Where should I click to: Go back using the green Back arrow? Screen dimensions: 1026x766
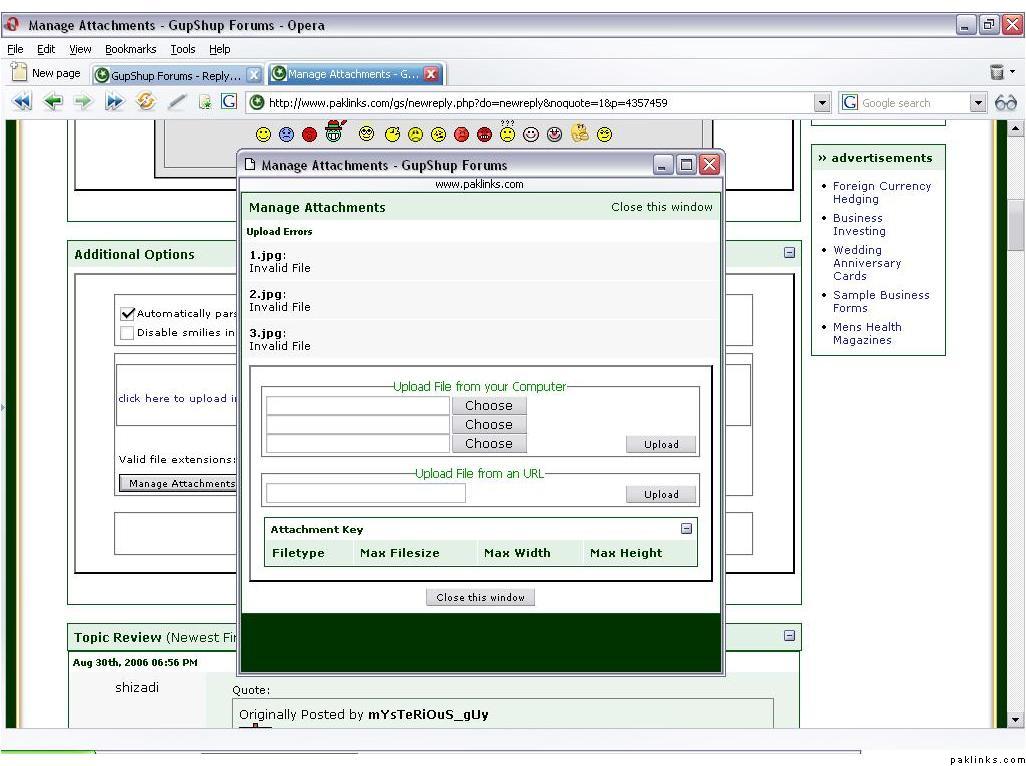(x=53, y=102)
